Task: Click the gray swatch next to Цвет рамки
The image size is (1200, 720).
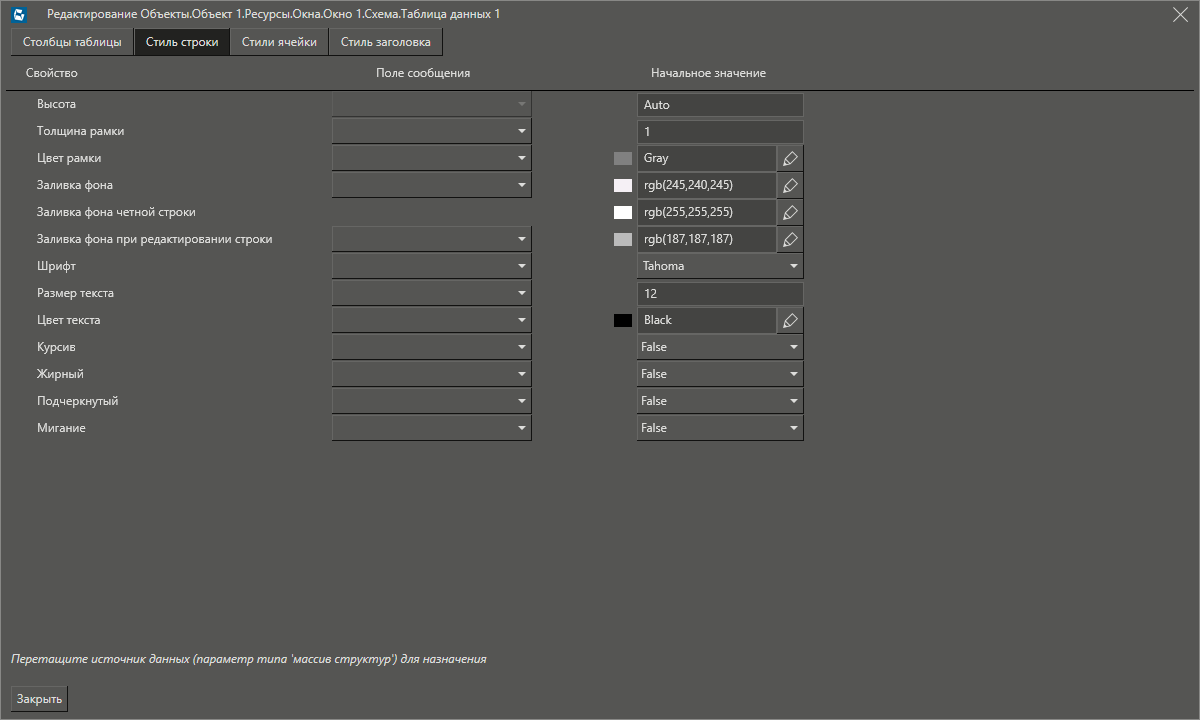Action: (x=623, y=157)
